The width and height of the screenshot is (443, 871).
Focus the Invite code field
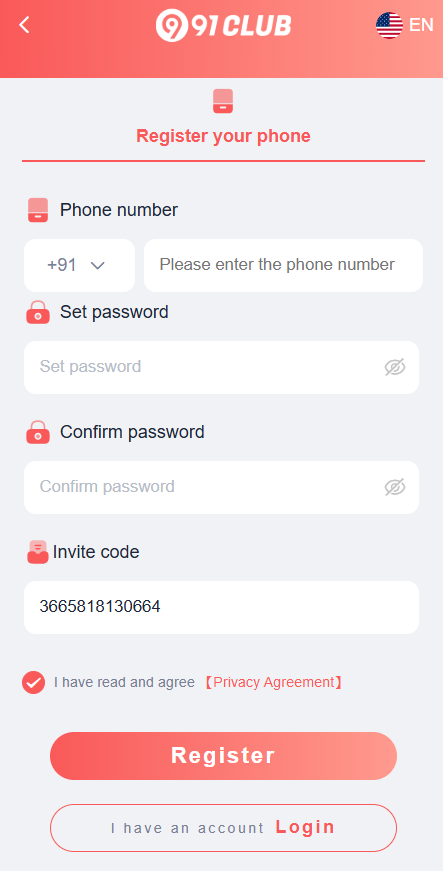[221, 607]
